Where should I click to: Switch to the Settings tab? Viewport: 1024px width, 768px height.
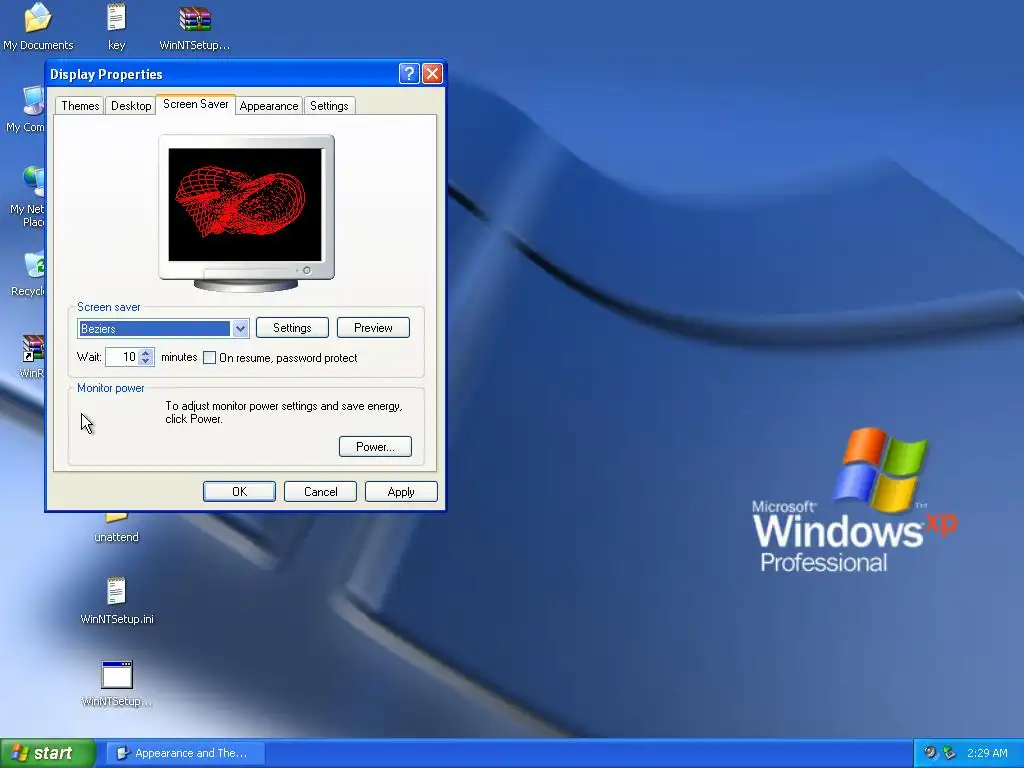click(329, 106)
